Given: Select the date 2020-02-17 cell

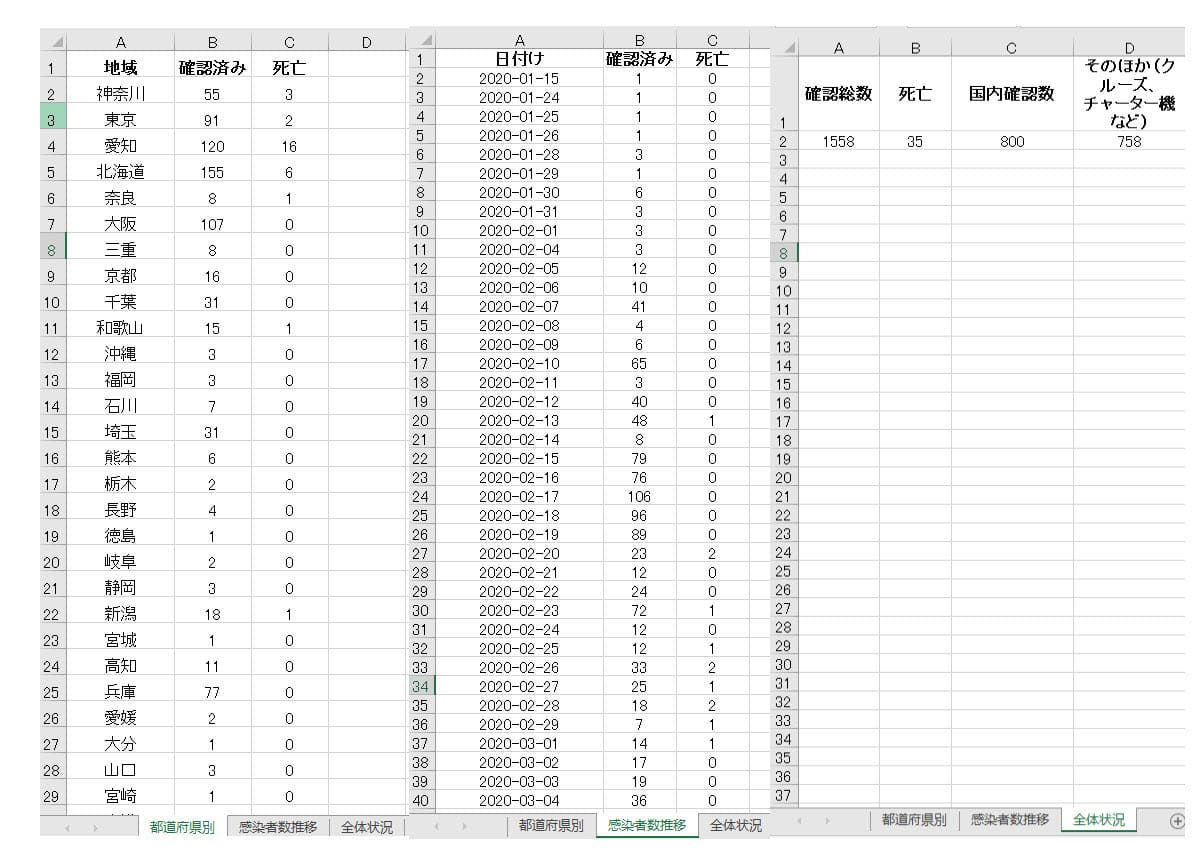Looking at the screenshot, I should pyautogui.click(x=519, y=496).
